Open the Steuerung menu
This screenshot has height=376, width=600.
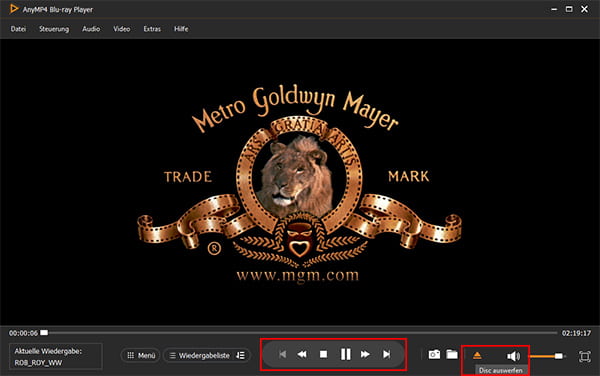54,29
